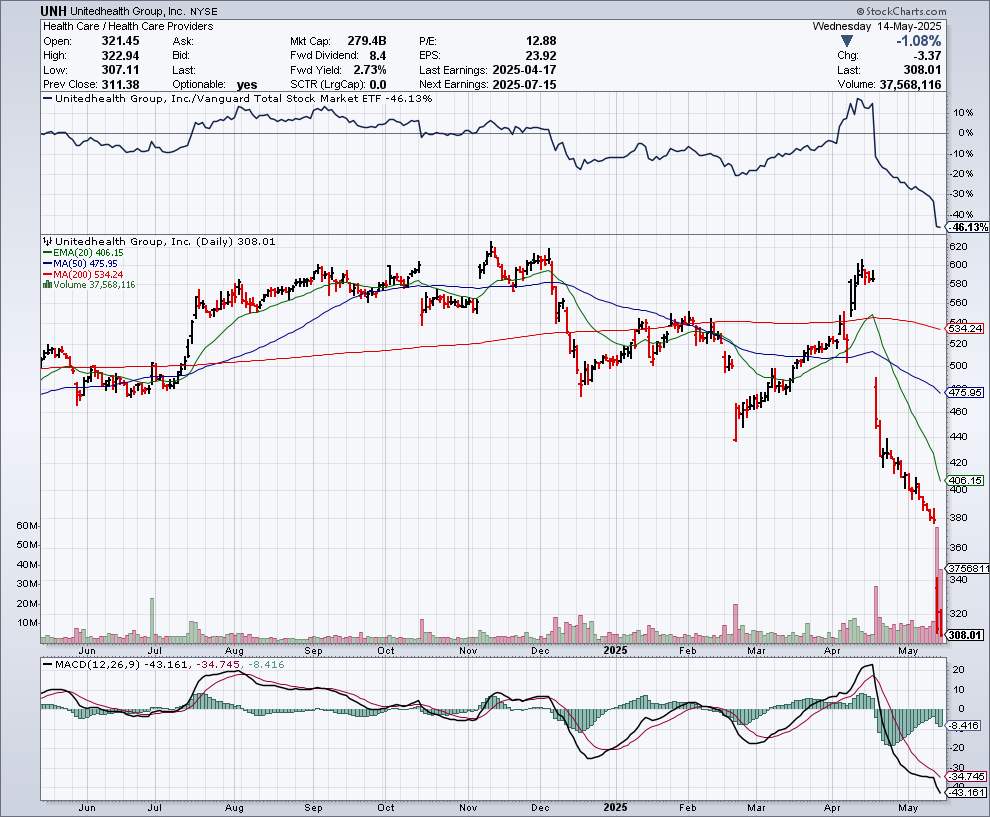Click the High value 322.94
The height and width of the screenshot is (817, 990).
[121, 55]
